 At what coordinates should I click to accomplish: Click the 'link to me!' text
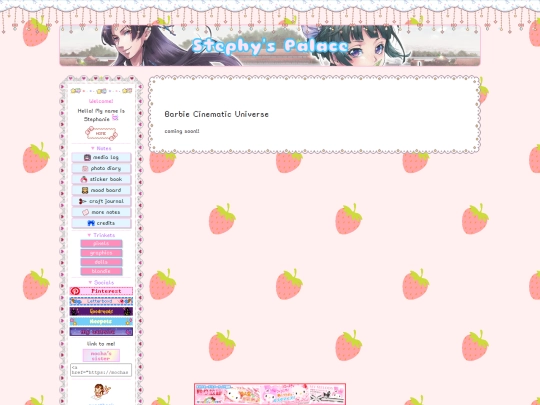101,344
